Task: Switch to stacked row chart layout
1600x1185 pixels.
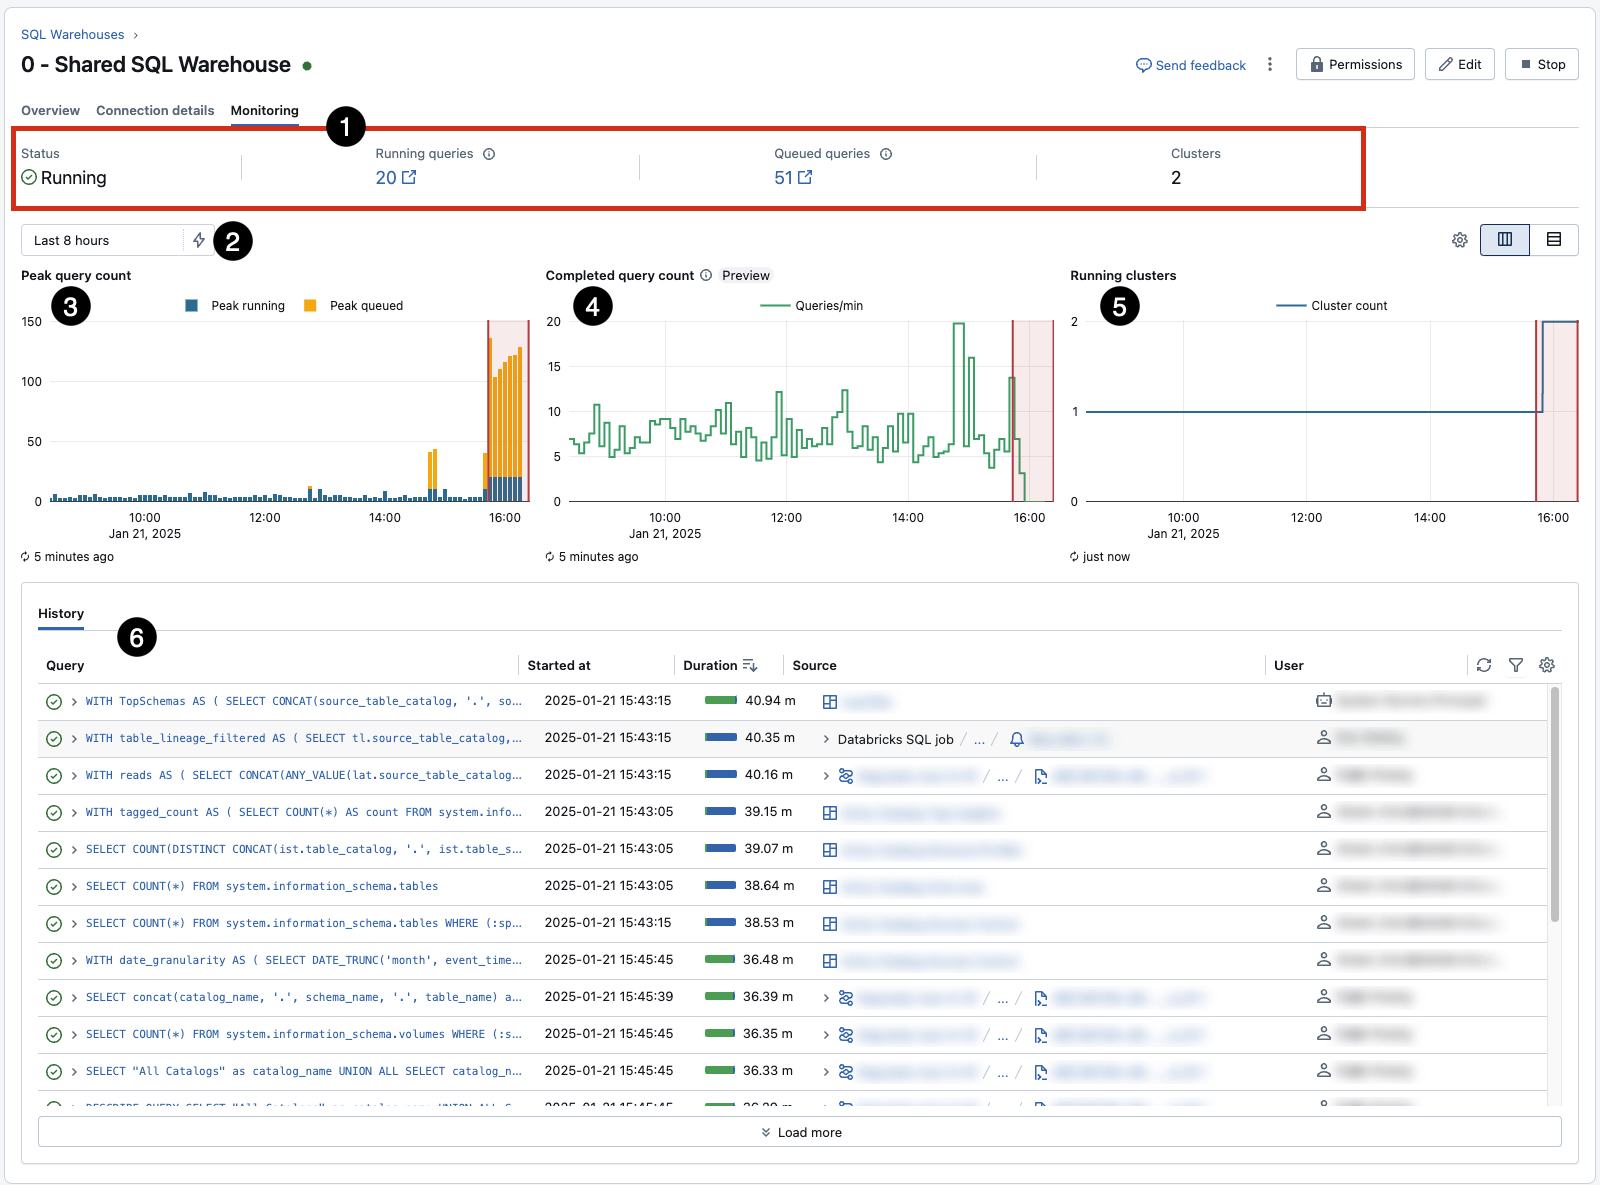Action: (1554, 240)
